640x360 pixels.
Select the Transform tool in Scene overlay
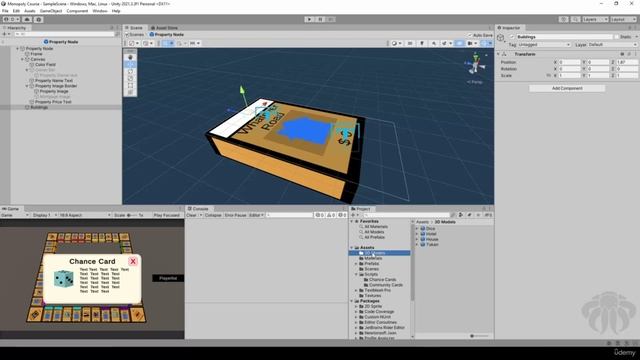point(130,92)
